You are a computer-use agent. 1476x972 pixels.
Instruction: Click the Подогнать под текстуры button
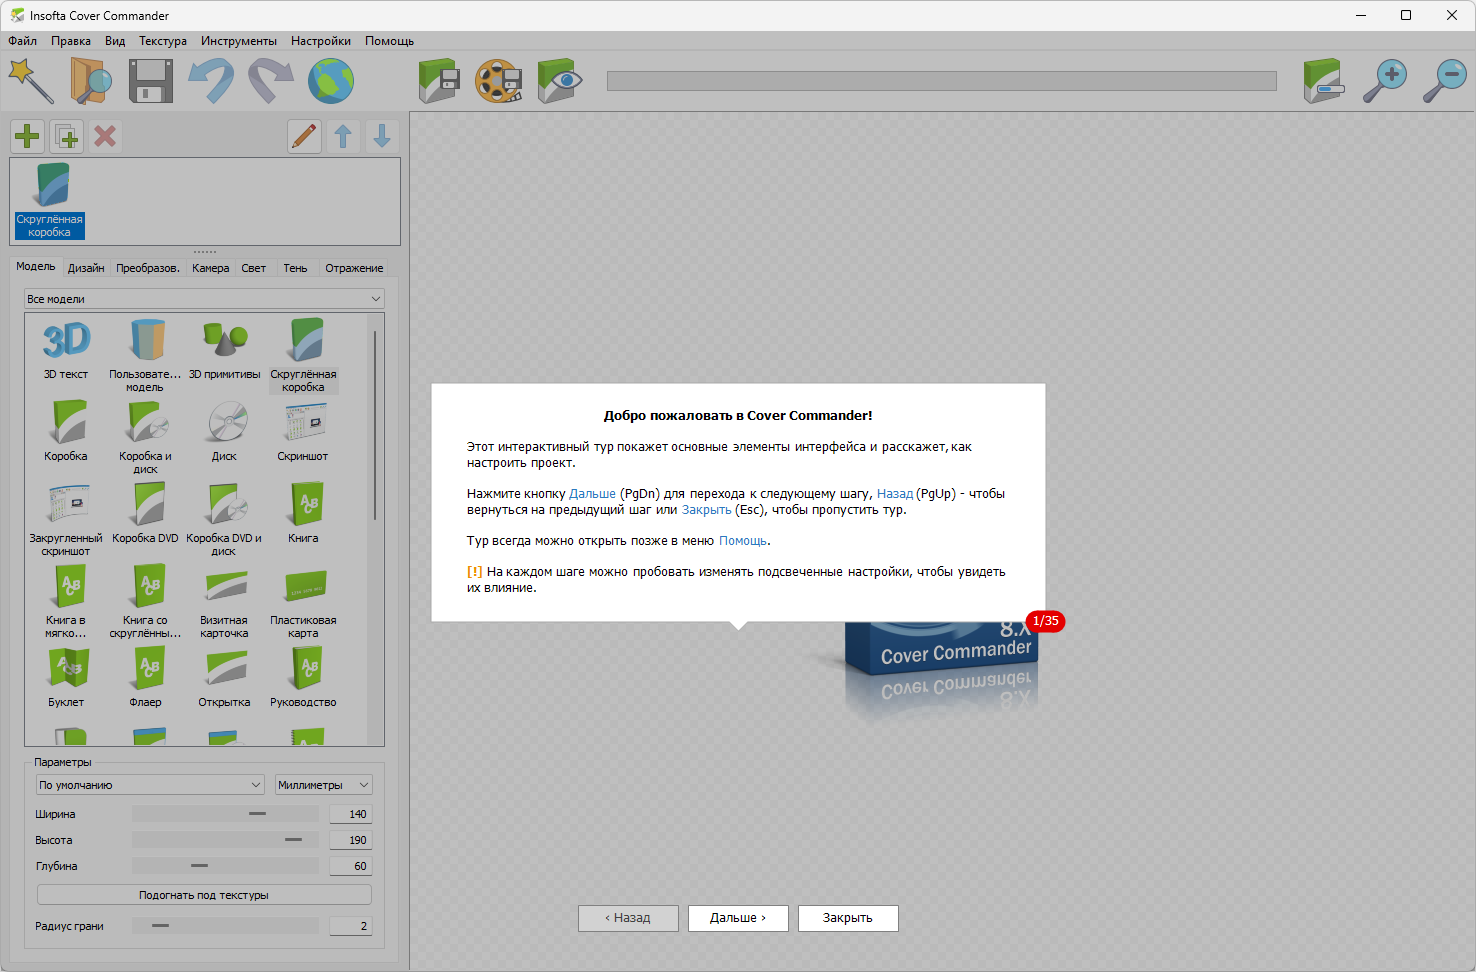204,895
